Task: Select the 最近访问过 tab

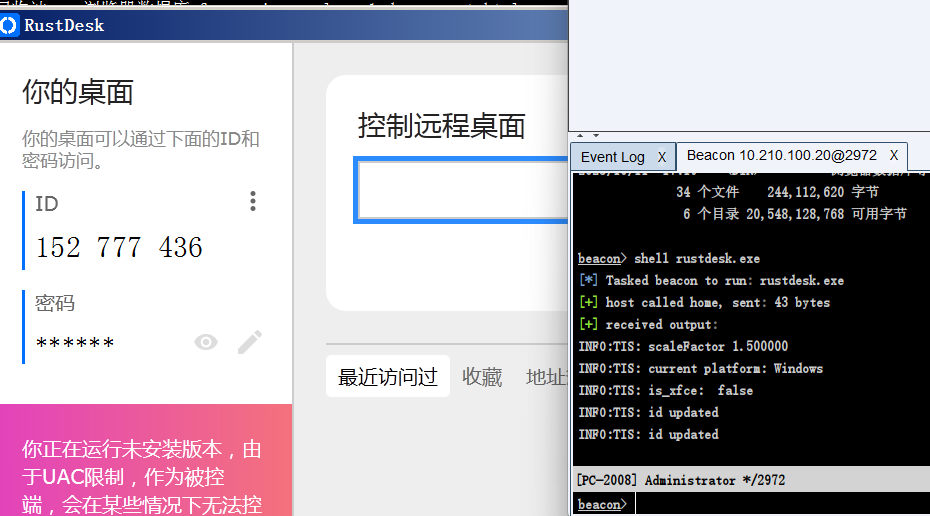Action: 387,377
